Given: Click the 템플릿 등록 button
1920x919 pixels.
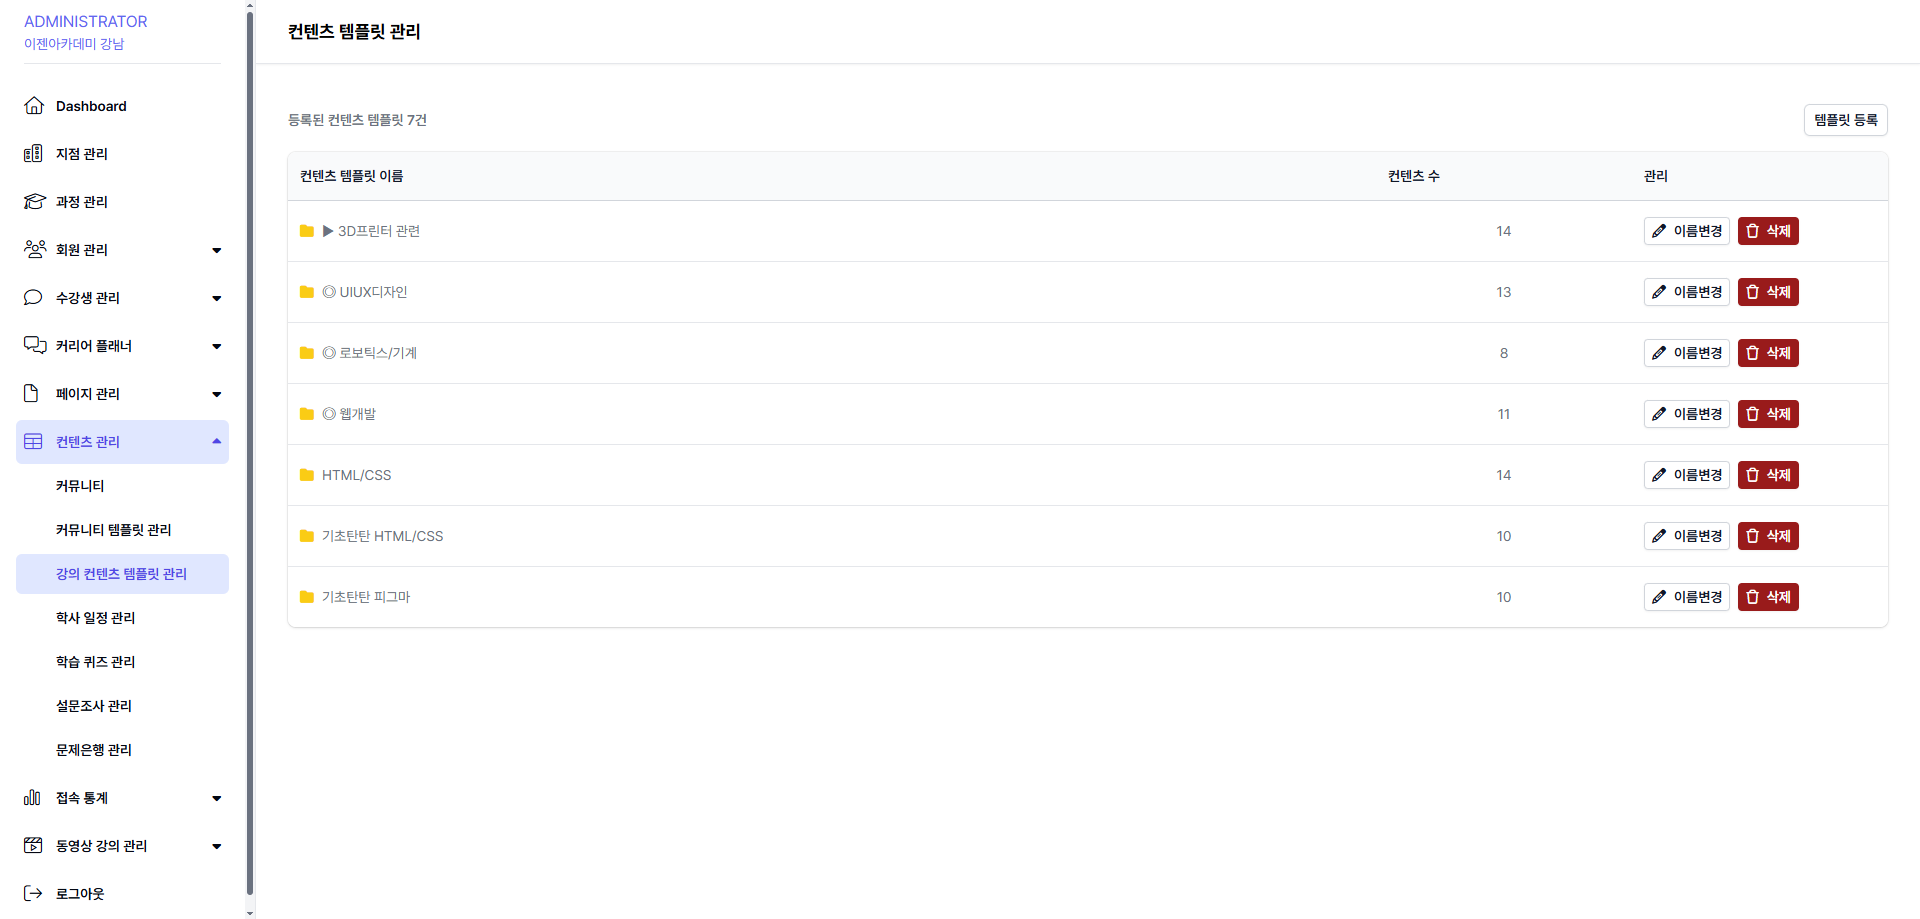Looking at the screenshot, I should point(1845,120).
